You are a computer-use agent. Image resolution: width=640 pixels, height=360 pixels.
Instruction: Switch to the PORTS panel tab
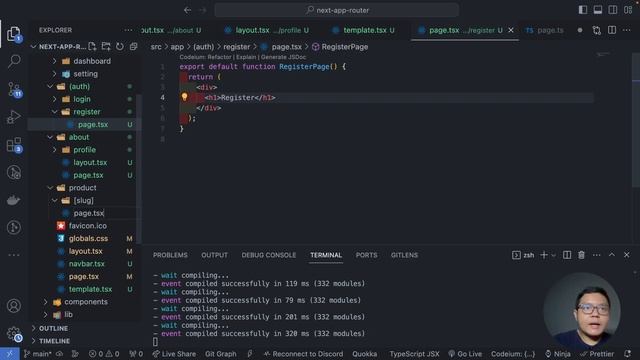pyautogui.click(x=366, y=255)
